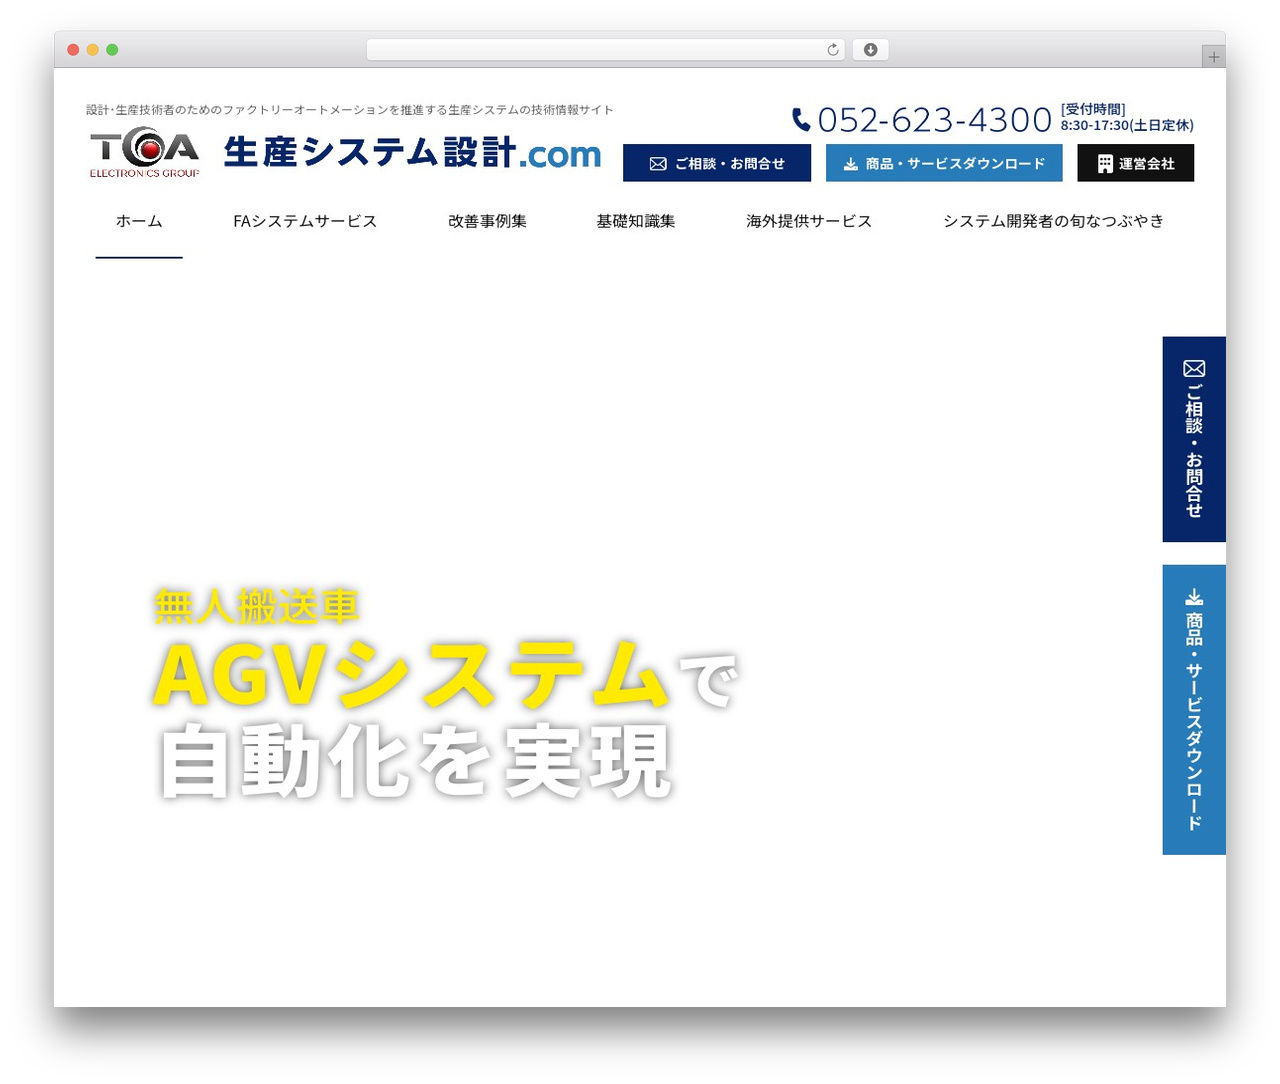Click the yellow minimize window button
Image resolution: width=1280 pixels, height=1084 pixels.
click(x=92, y=50)
